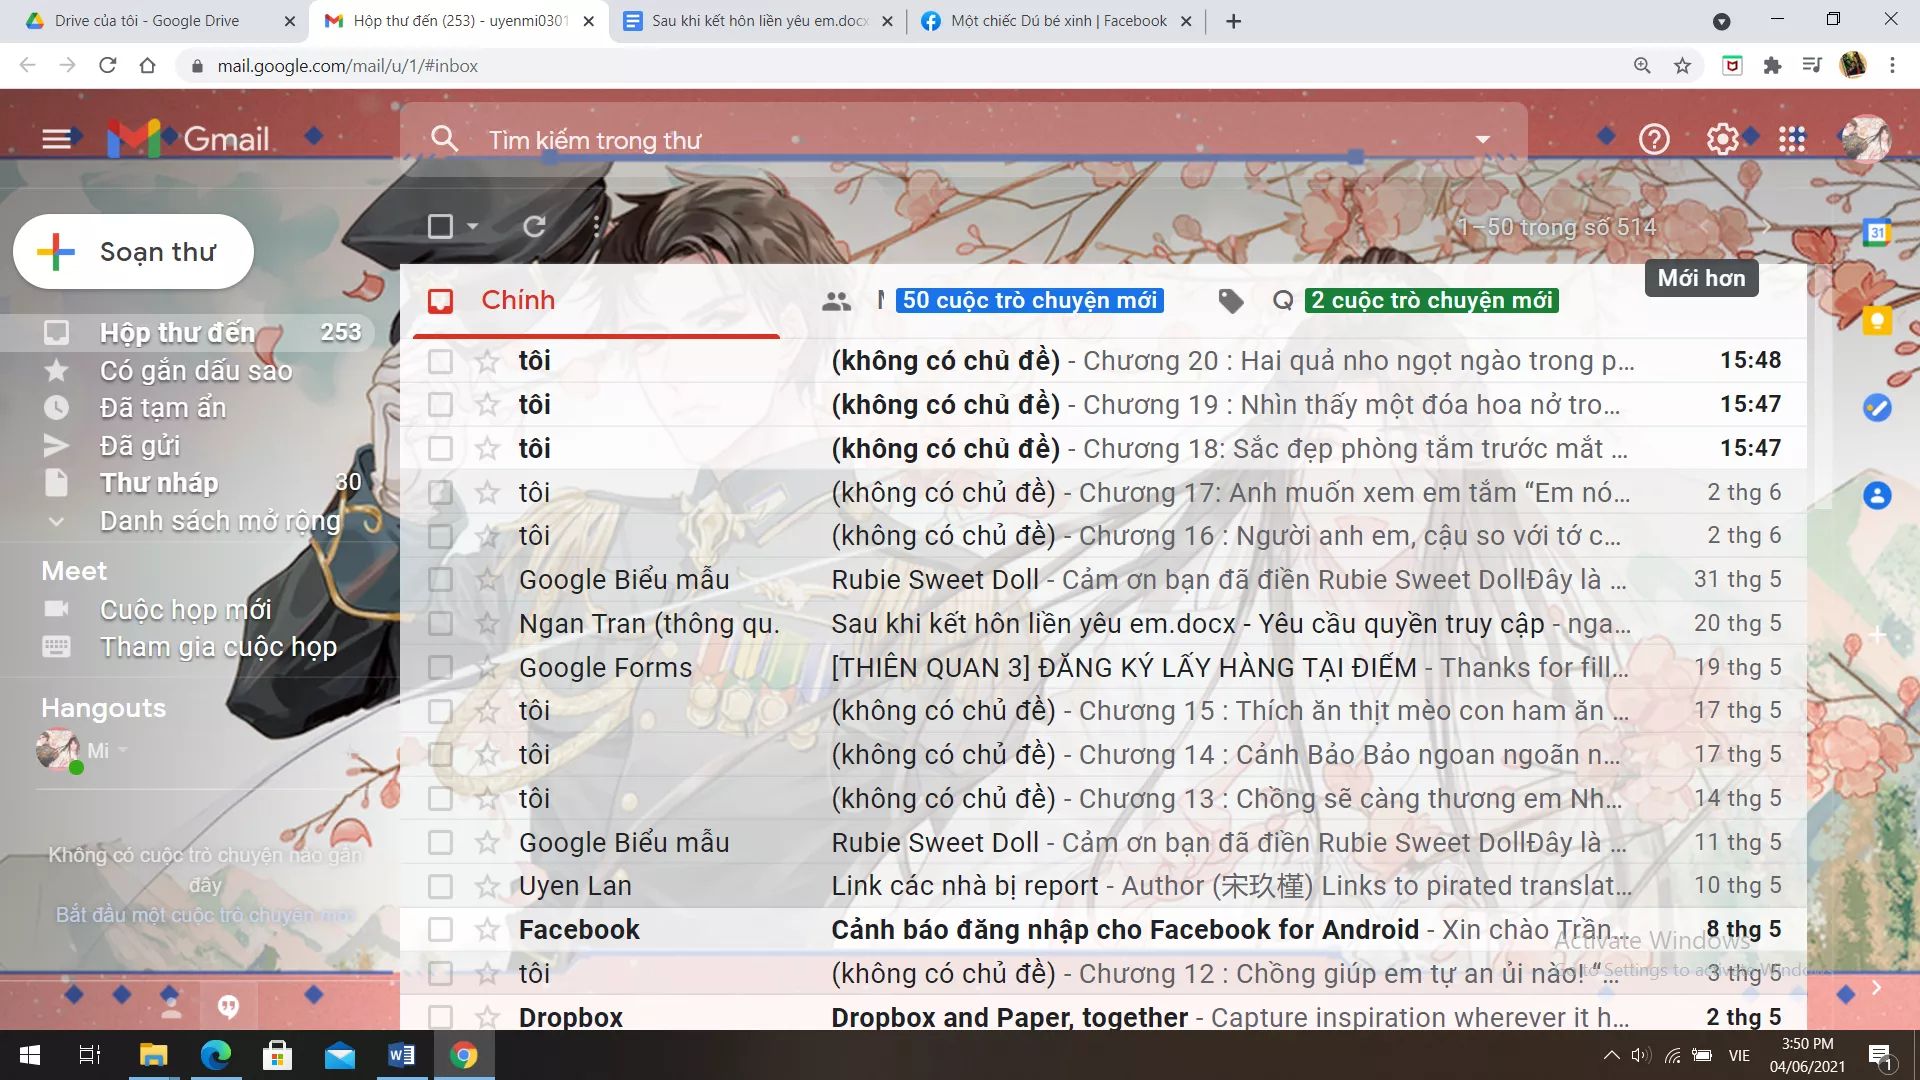Click Tham gia cuộc họp
This screenshot has height=1080, width=1920.
[x=218, y=647]
